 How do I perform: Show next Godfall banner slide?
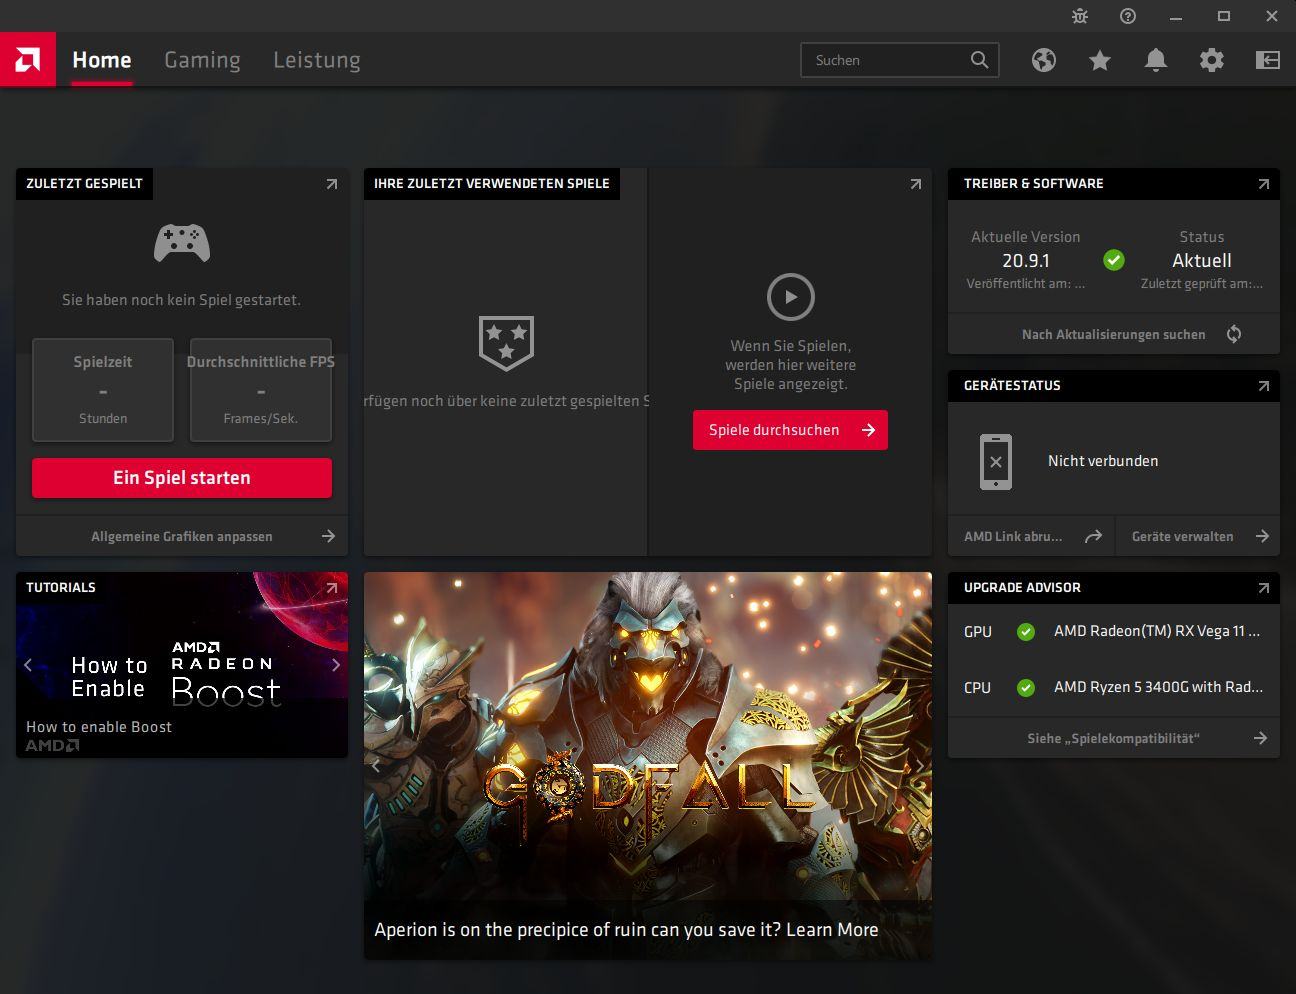click(920, 766)
